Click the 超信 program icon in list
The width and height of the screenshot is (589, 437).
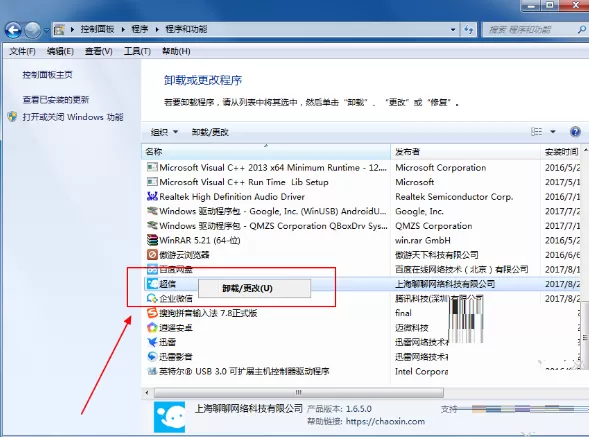tap(152, 284)
